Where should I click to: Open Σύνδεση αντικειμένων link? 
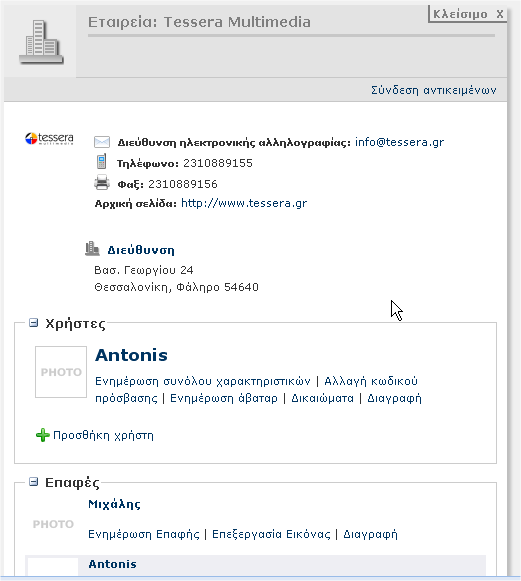tap(434, 90)
